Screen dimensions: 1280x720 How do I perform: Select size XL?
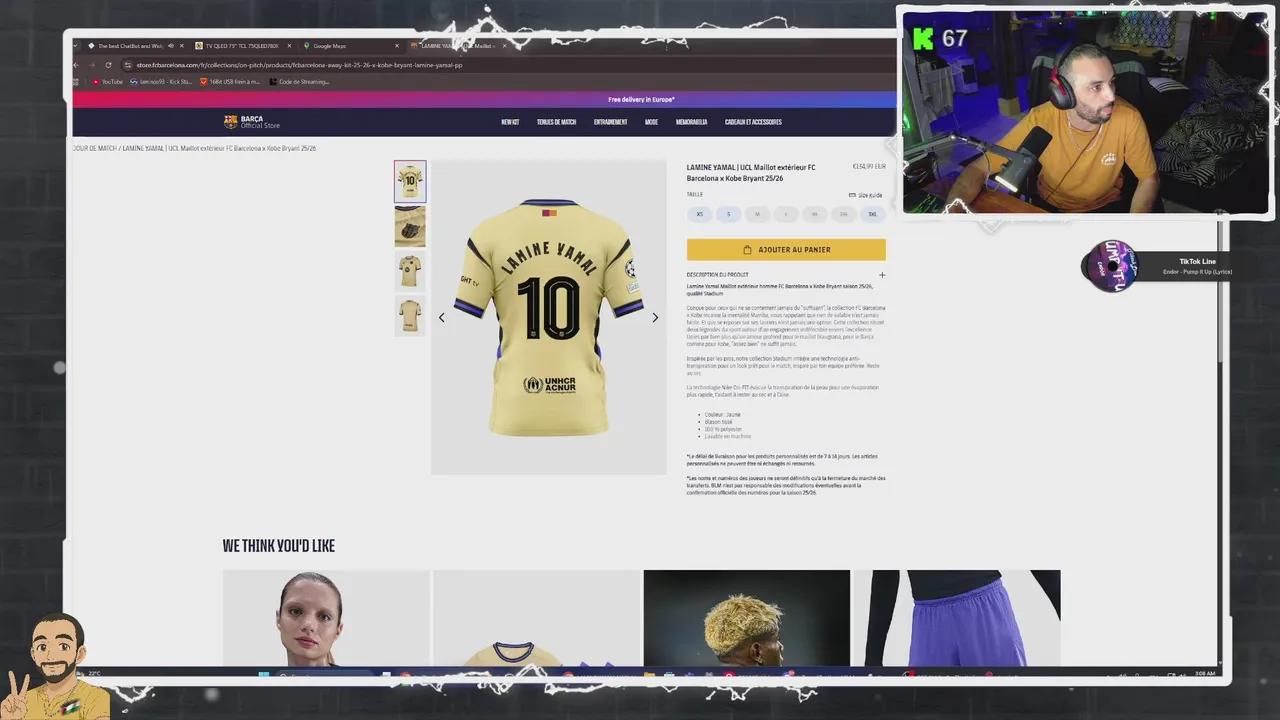tap(815, 214)
